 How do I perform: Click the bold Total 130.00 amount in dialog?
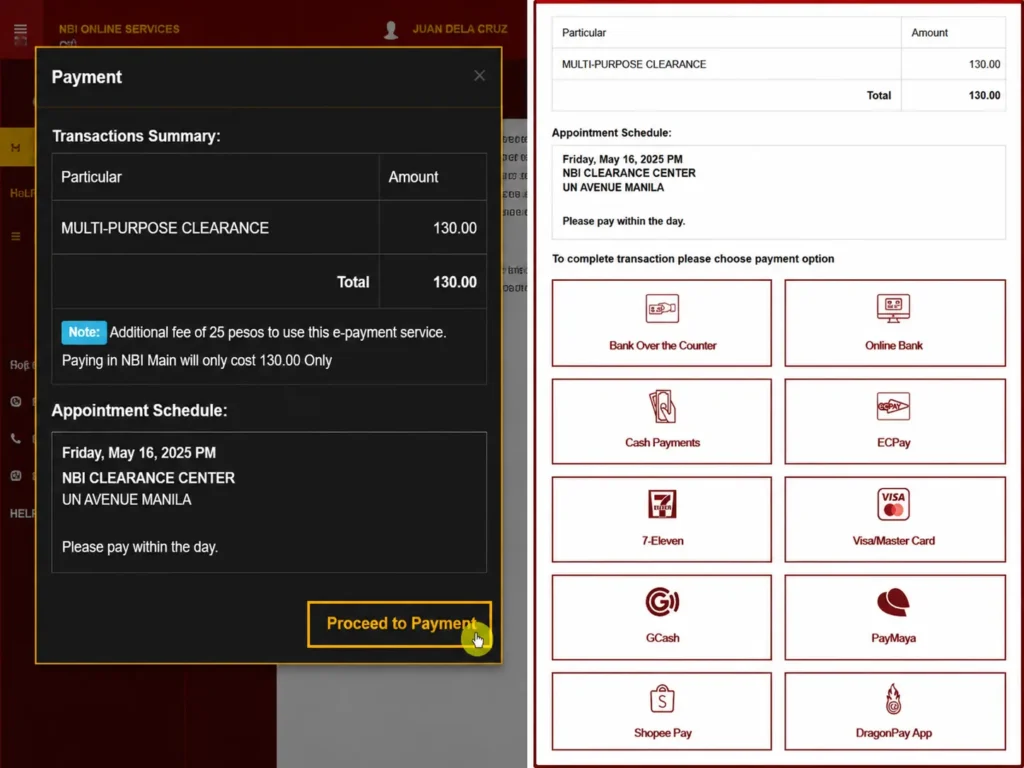(x=455, y=282)
